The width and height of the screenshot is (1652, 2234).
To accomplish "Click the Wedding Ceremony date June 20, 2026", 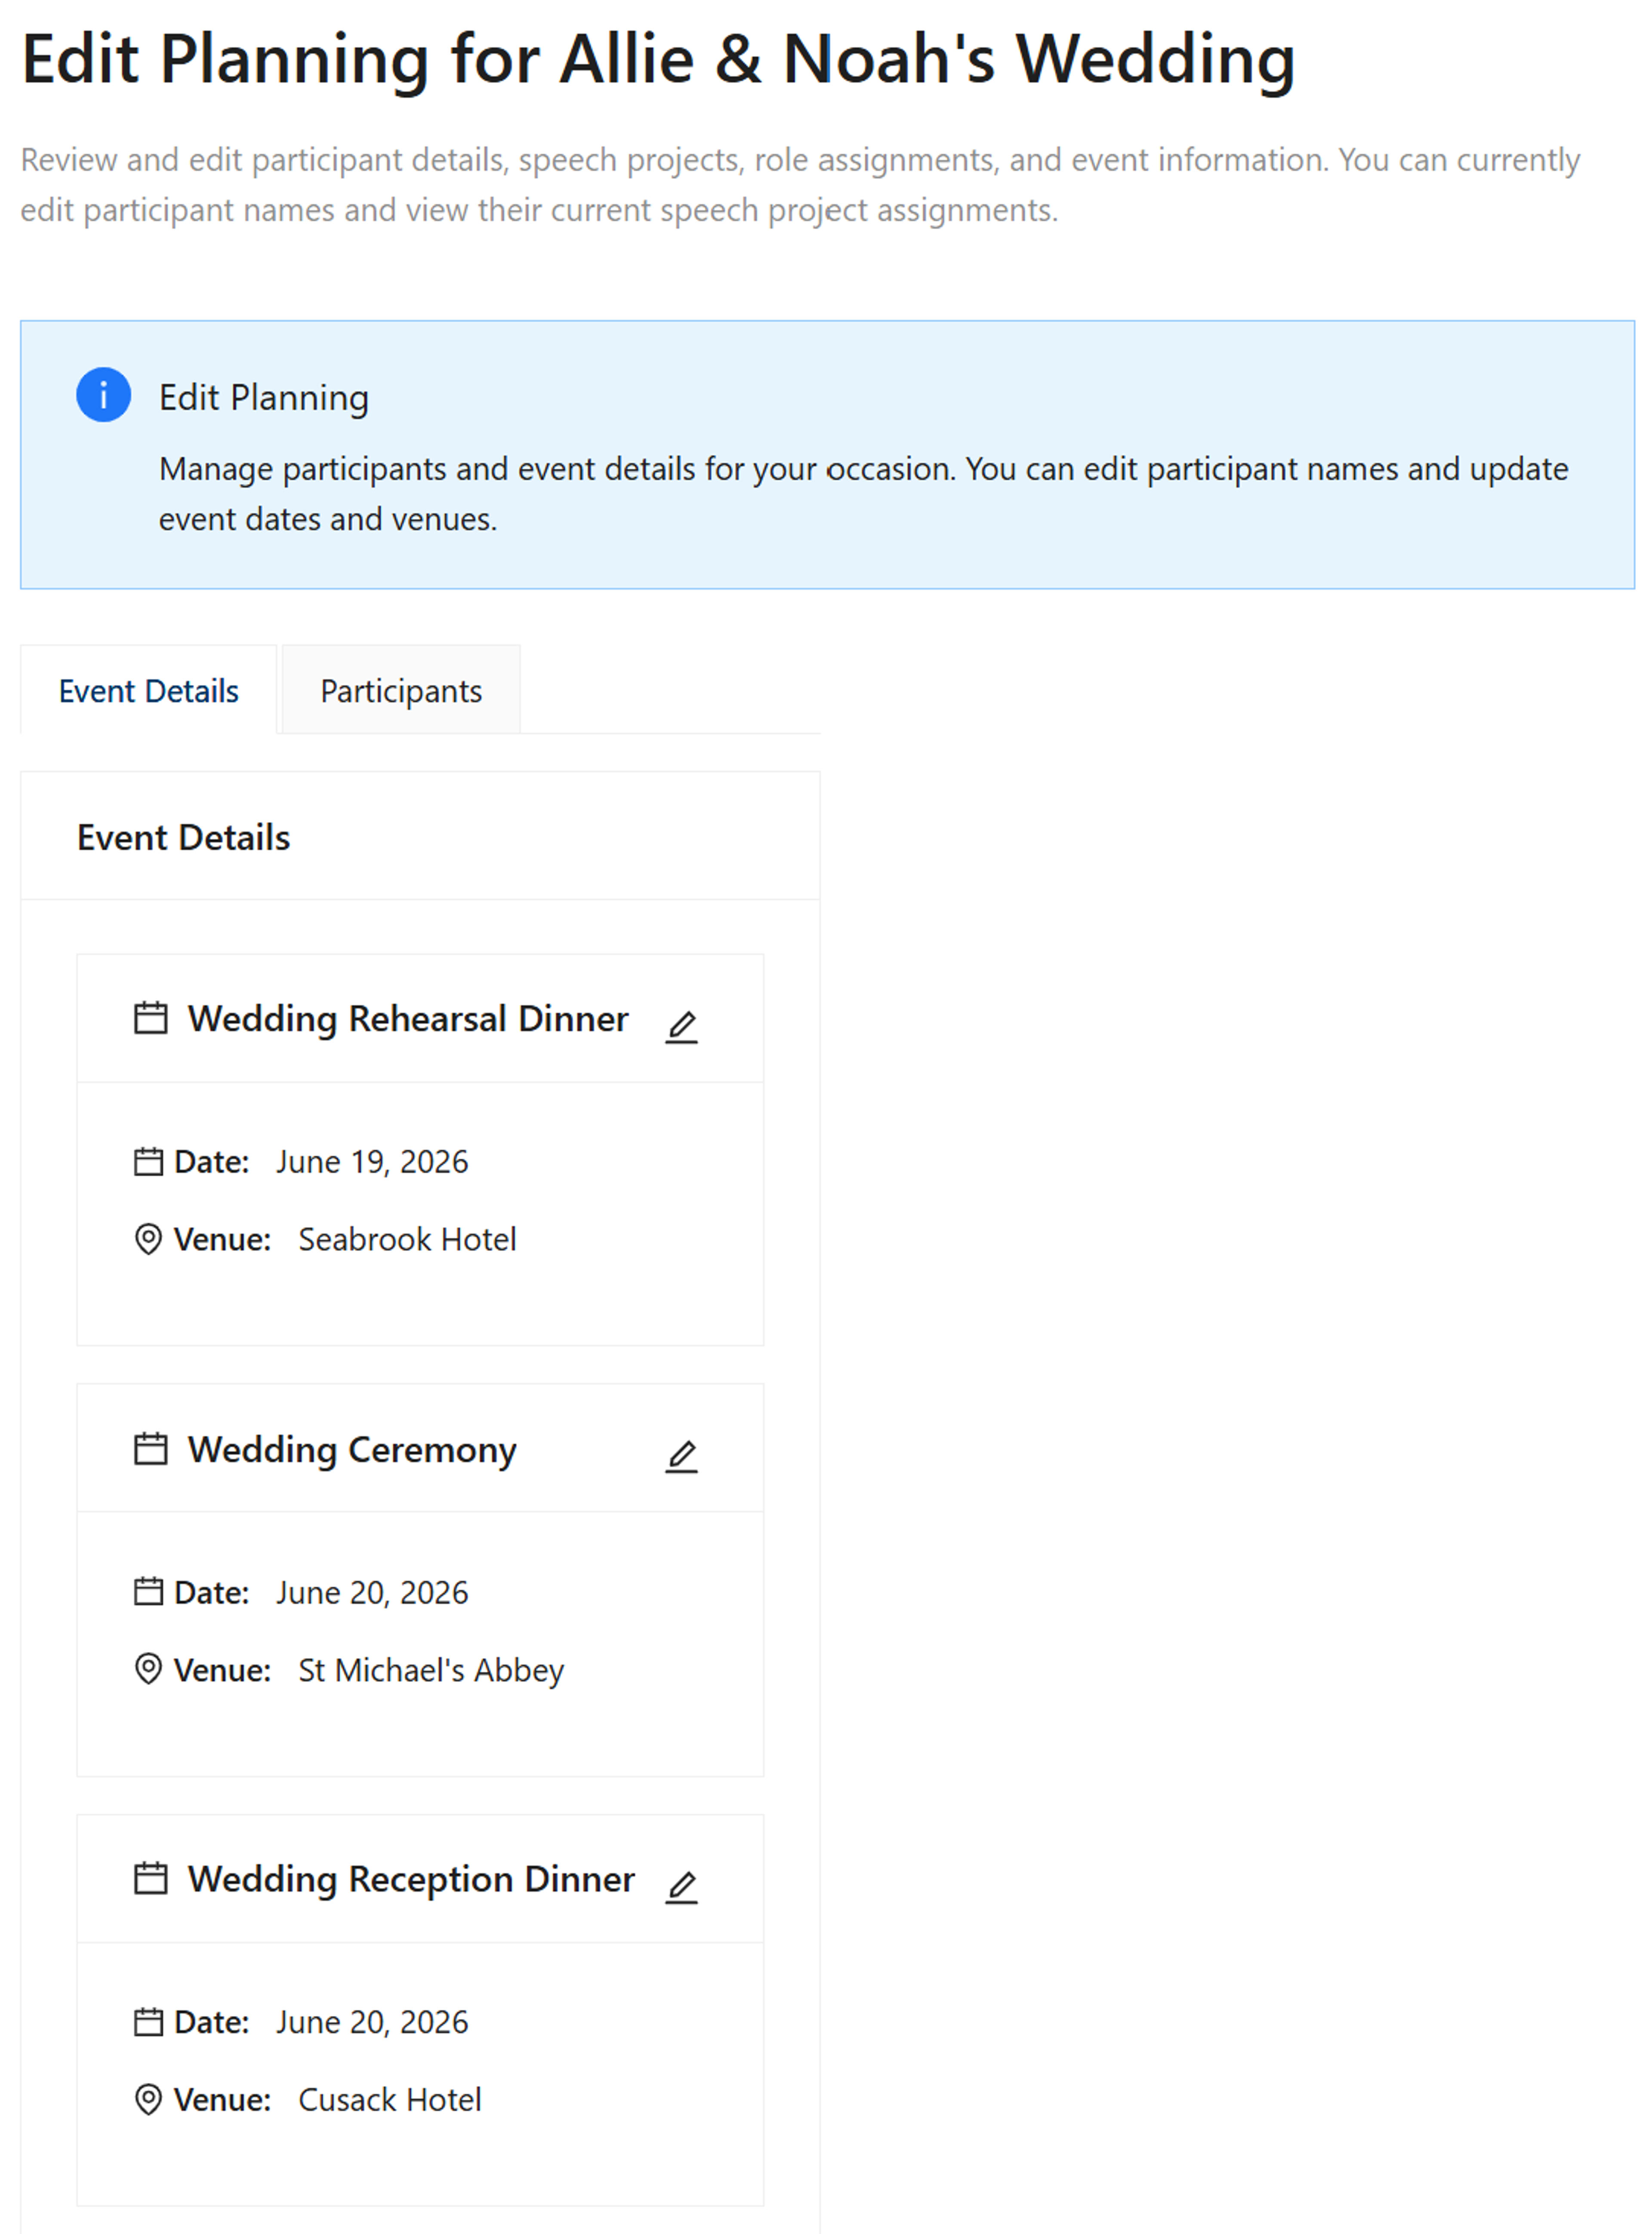I will tap(372, 1592).
